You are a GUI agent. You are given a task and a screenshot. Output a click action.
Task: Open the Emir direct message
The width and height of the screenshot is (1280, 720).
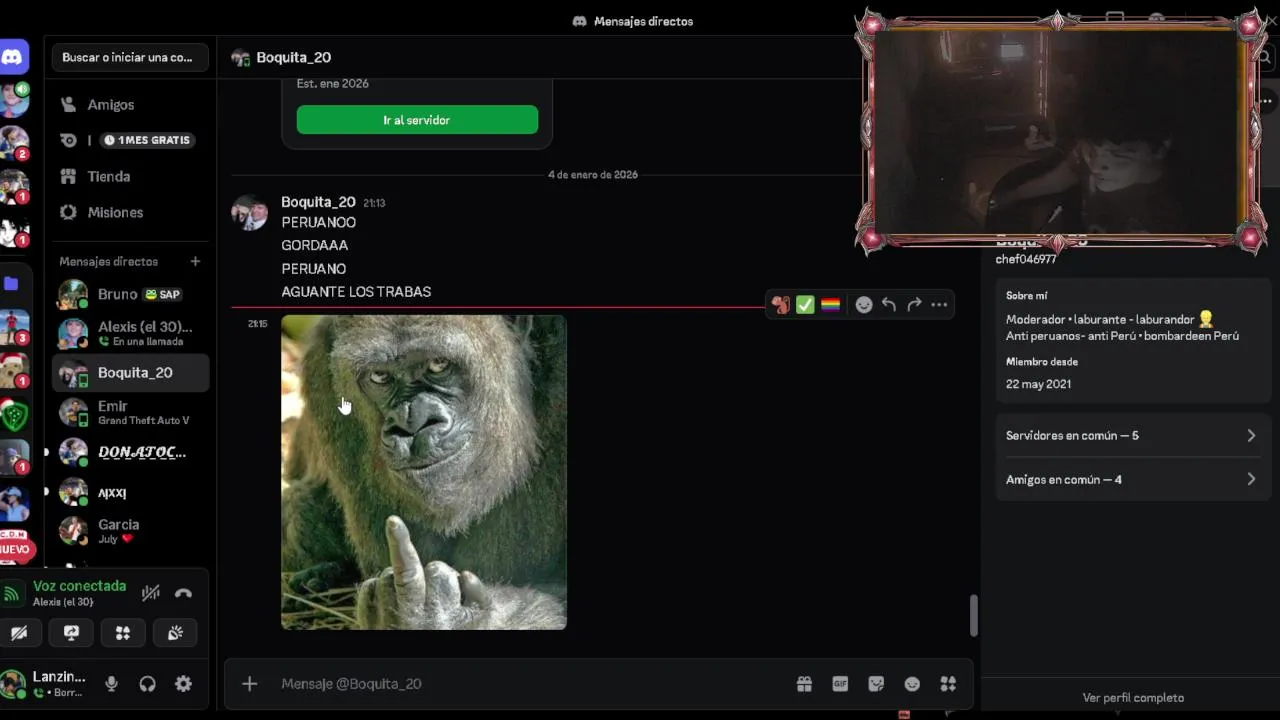tap(130, 412)
